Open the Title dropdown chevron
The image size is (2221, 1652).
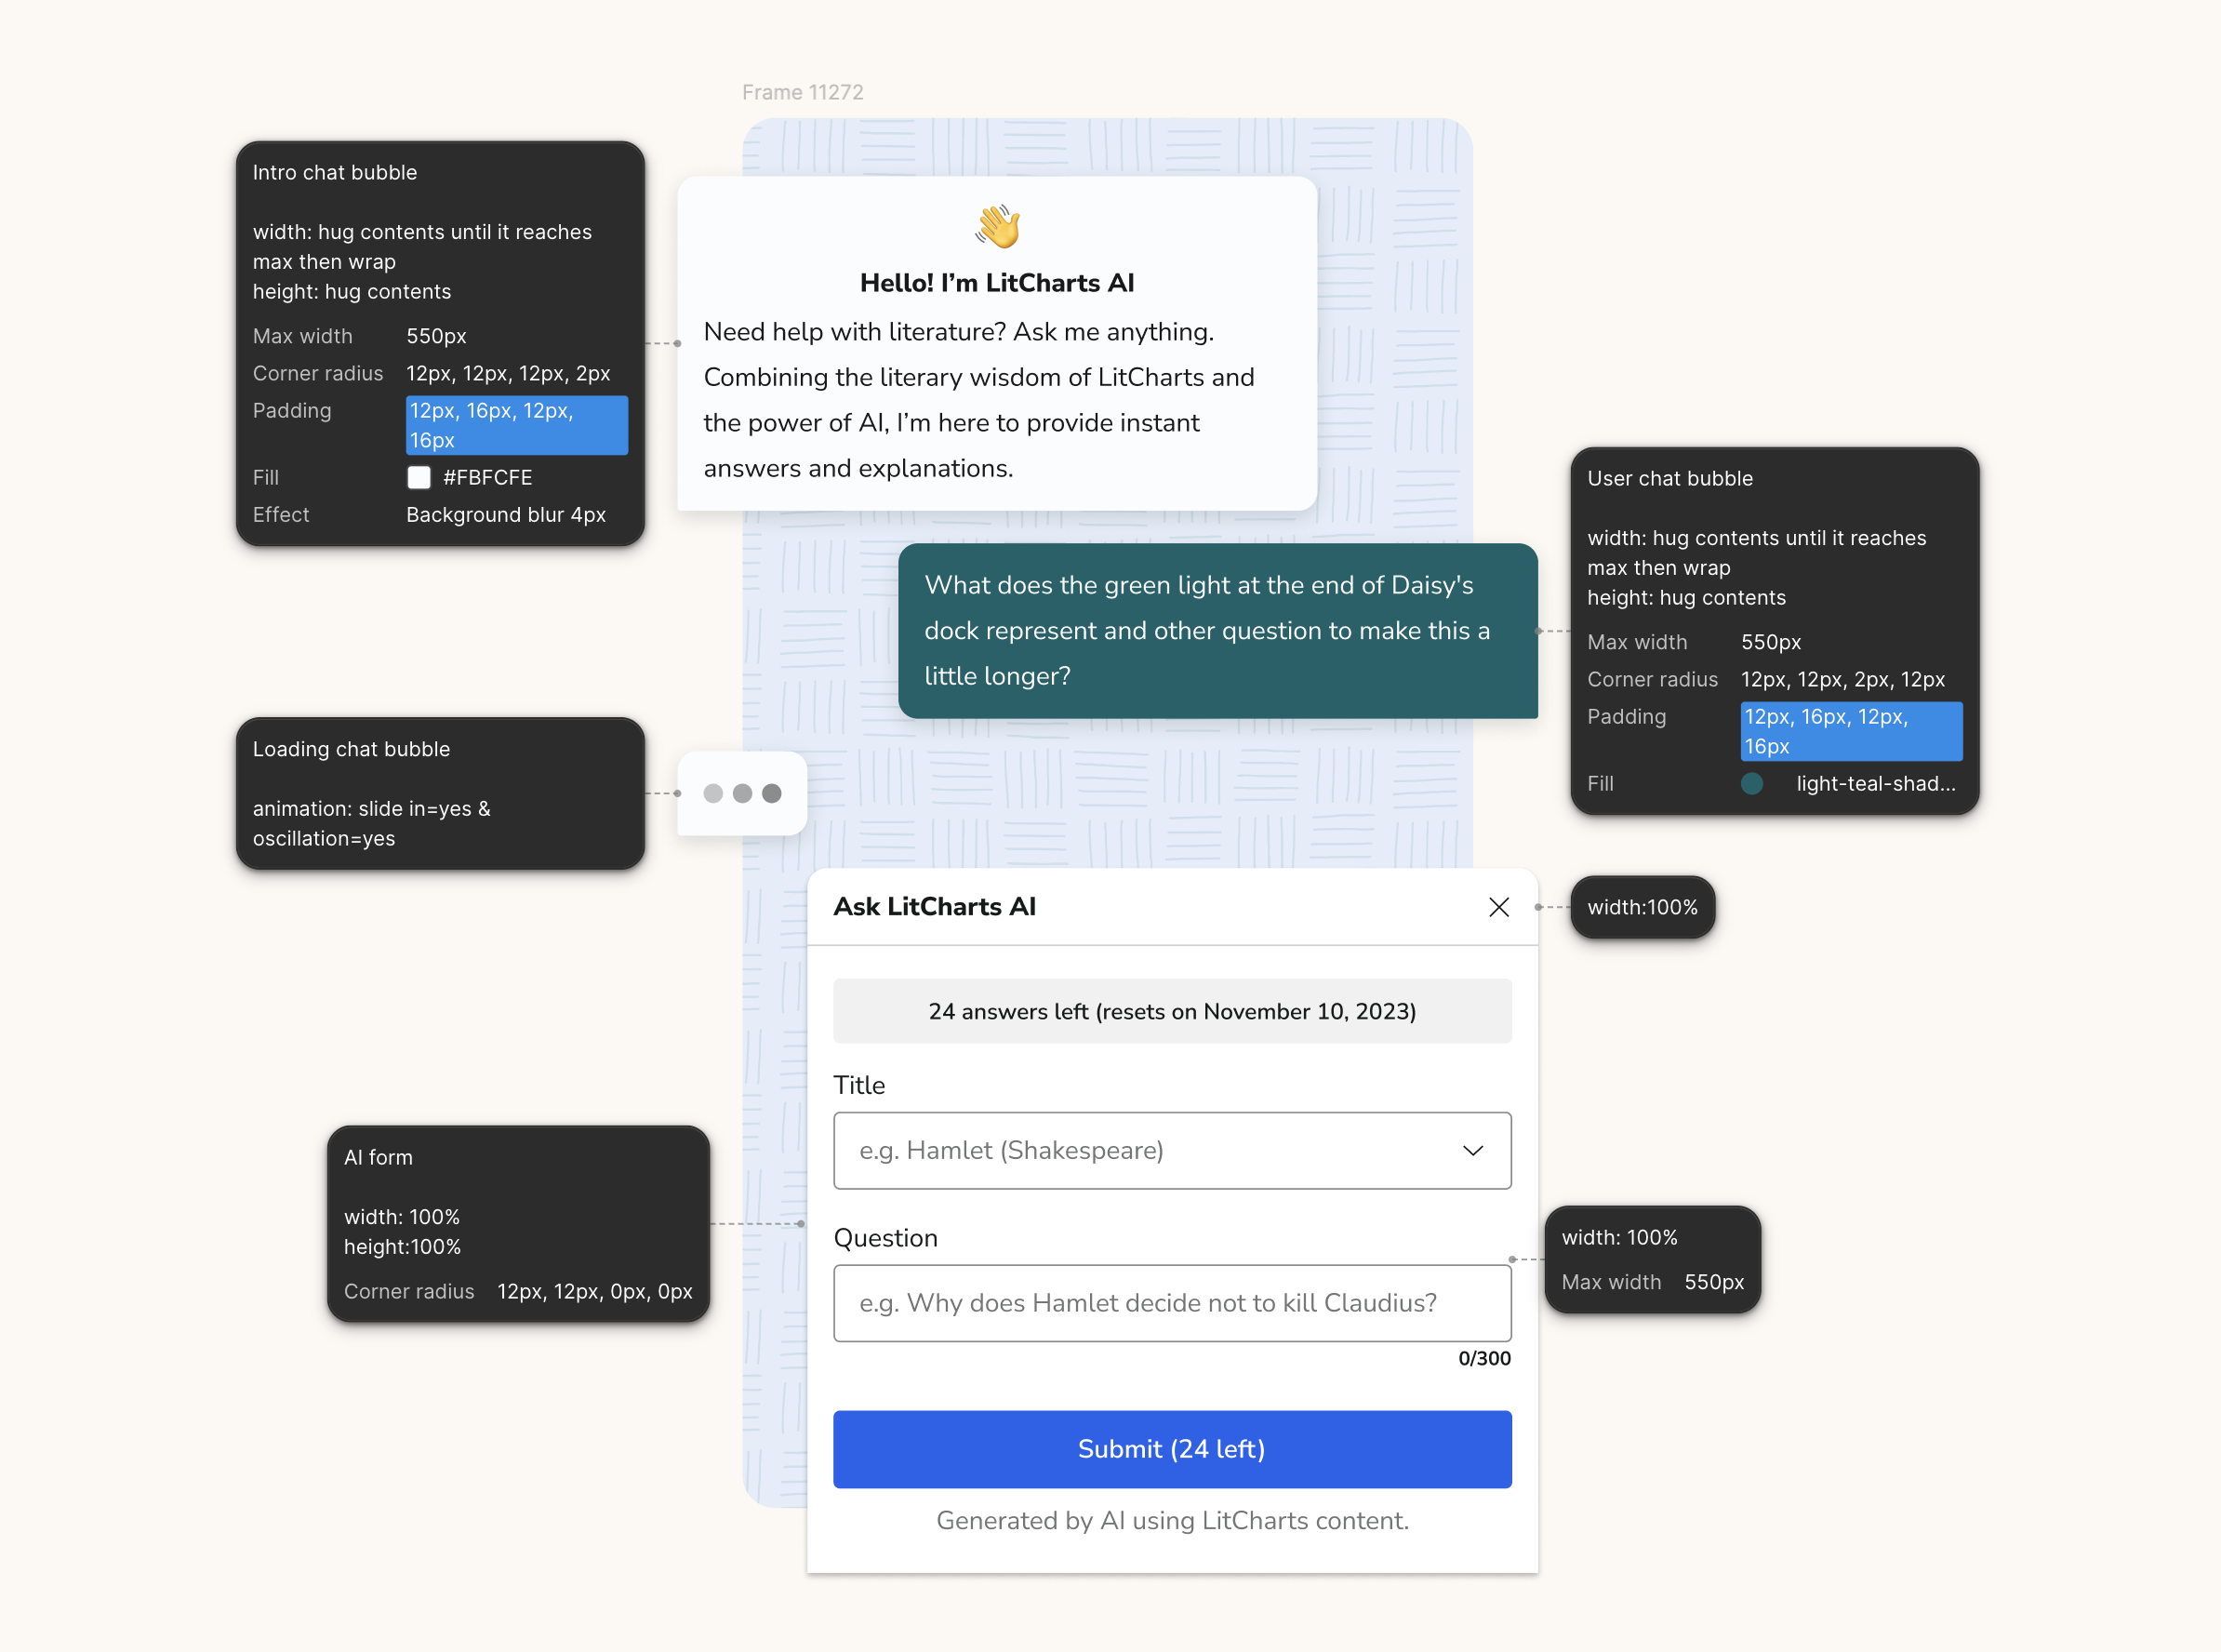pyautogui.click(x=1472, y=1150)
